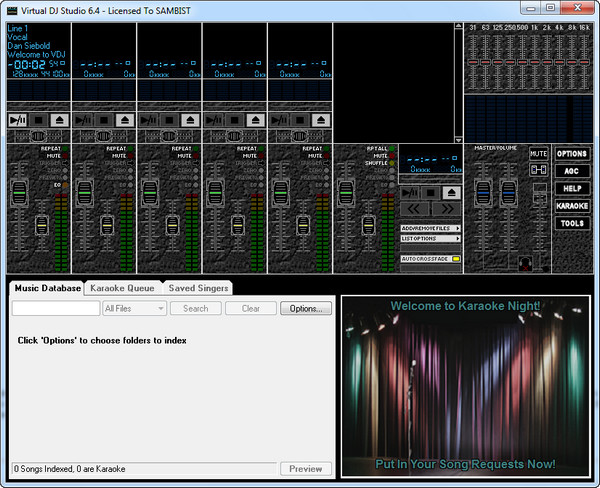The height and width of the screenshot is (488, 600).
Task: Expand the Add/Remove Files menu
Action: (430, 229)
